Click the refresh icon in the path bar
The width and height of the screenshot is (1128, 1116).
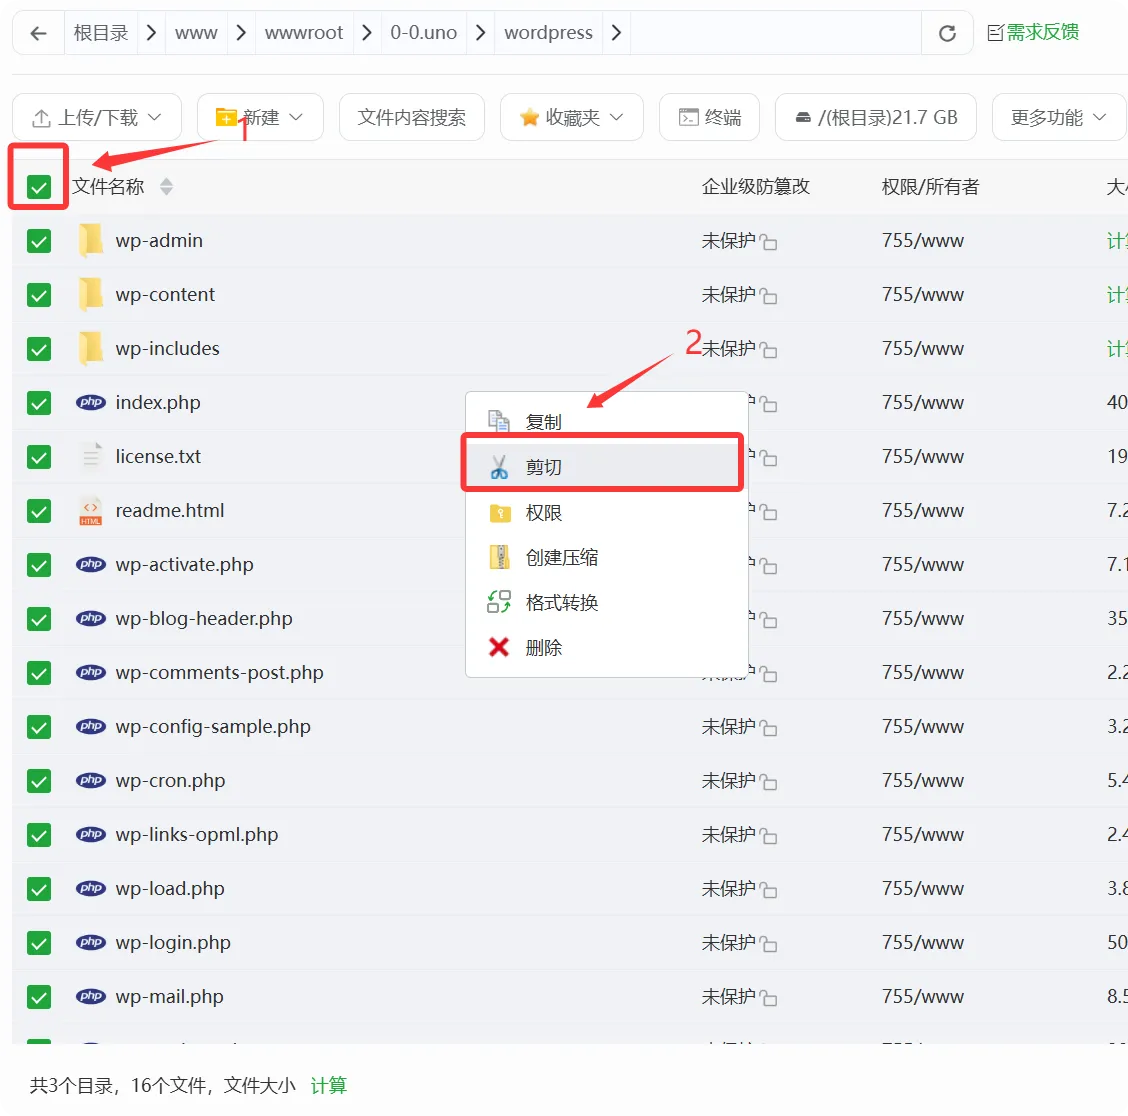[946, 32]
